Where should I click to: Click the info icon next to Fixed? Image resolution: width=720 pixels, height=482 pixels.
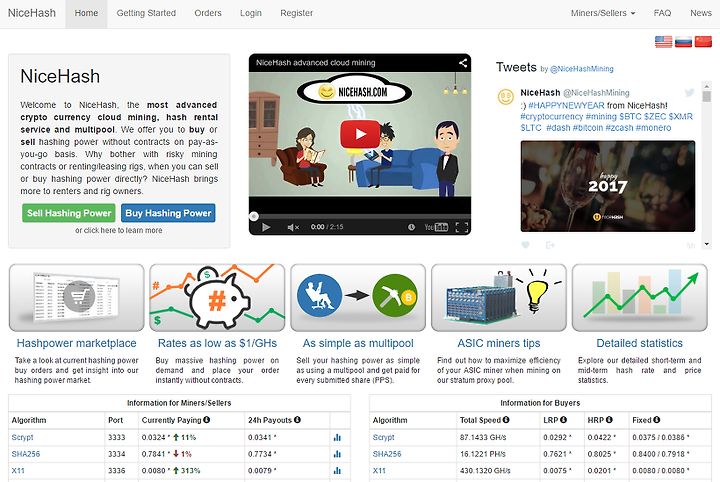(x=657, y=420)
